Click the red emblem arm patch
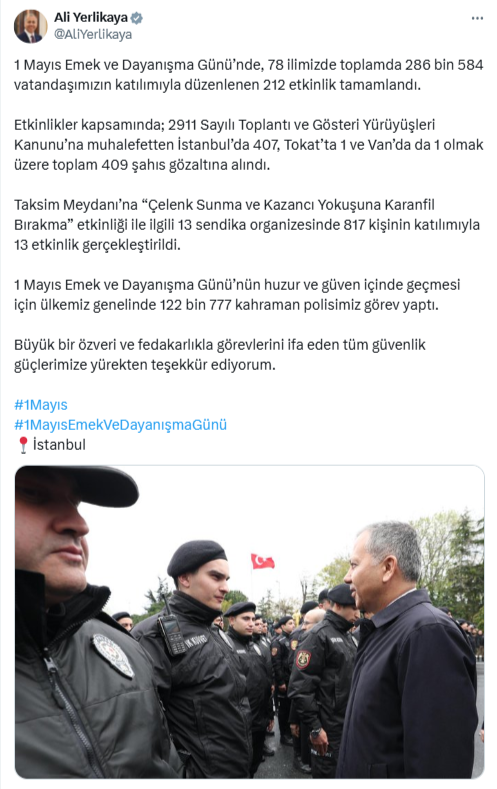 [303, 659]
